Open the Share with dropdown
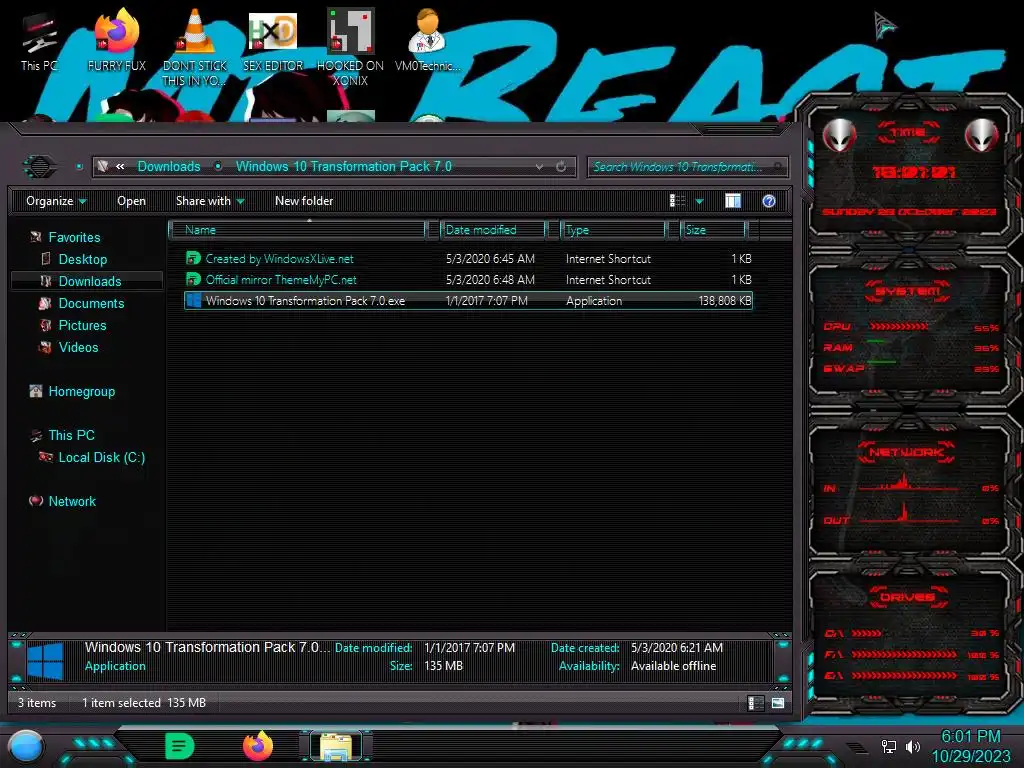Viewport: 1024px width, 768px height. (x=210, y=201)
